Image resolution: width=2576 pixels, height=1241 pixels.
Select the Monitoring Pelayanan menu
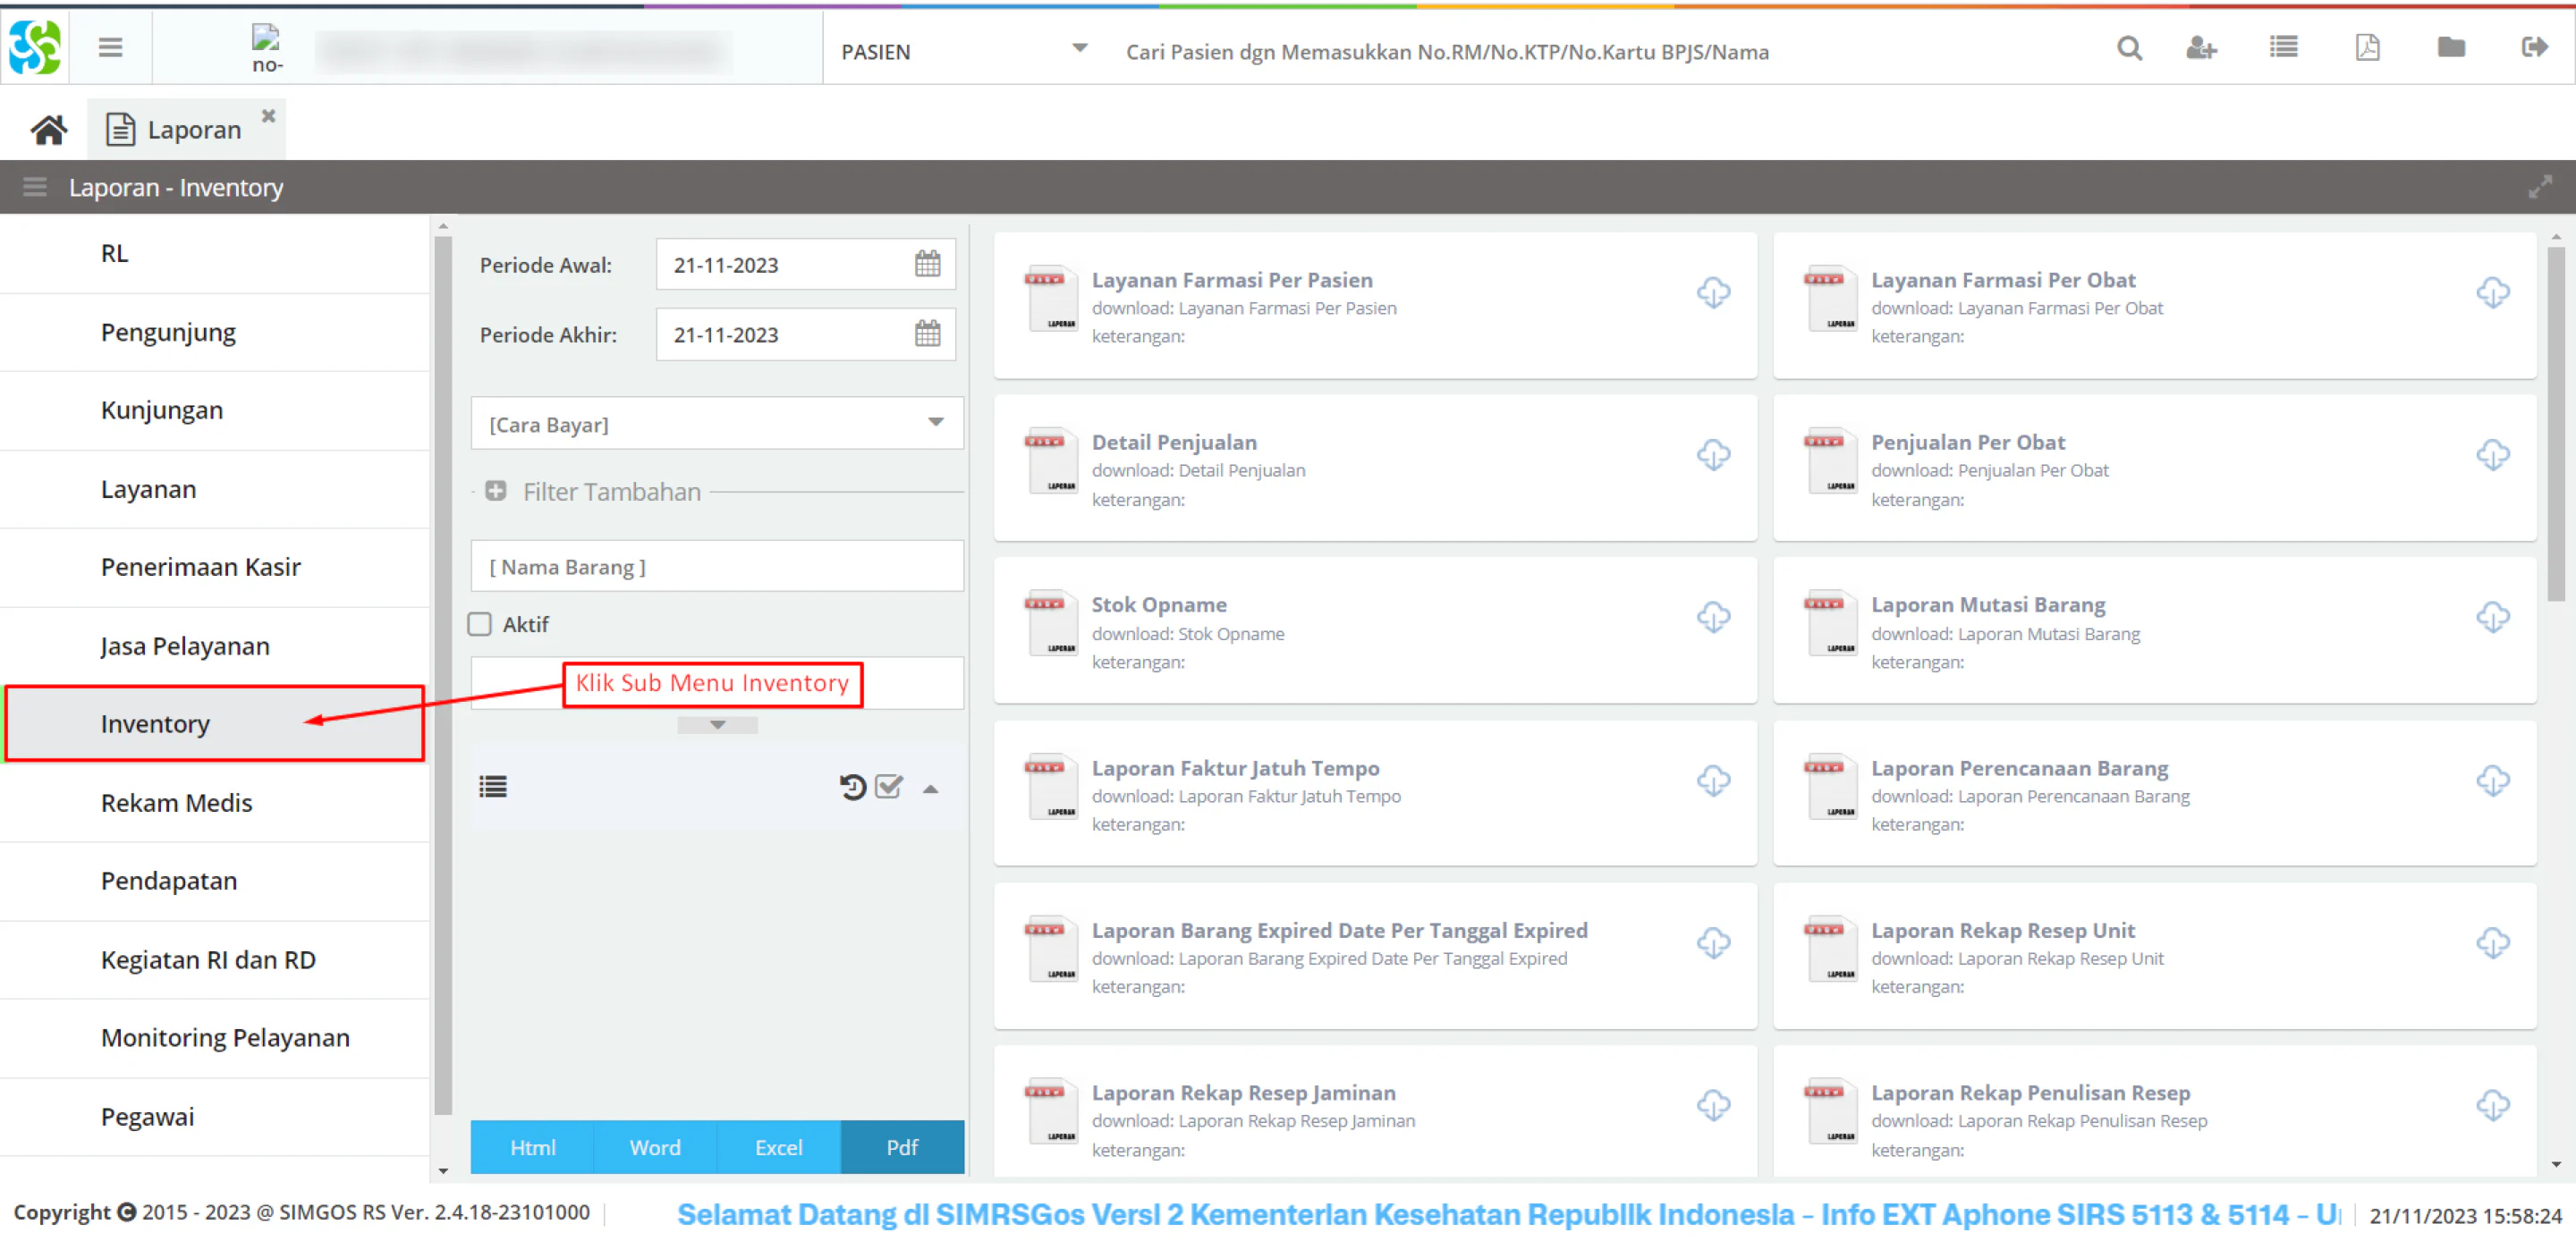tap(215, 1038)
